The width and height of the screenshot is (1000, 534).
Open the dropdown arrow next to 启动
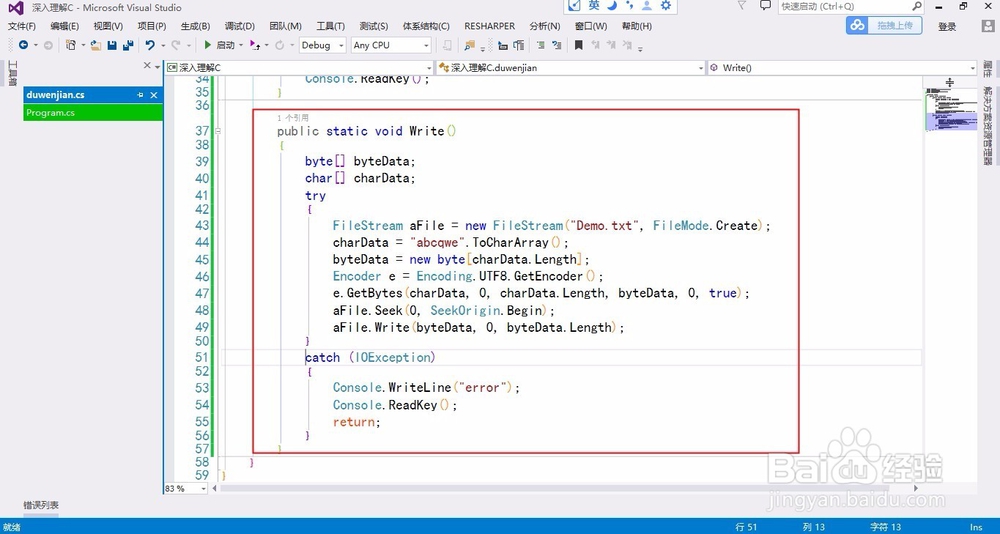pyautogui.click(x=241, y=45)
